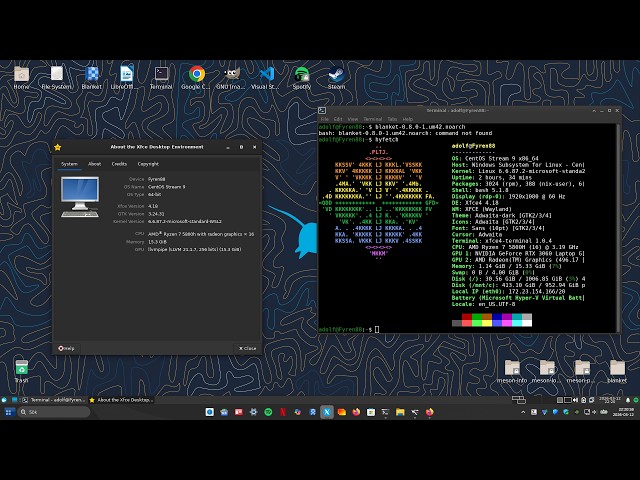Open Spotify from the Windows taskbar

tap(268, 412)
